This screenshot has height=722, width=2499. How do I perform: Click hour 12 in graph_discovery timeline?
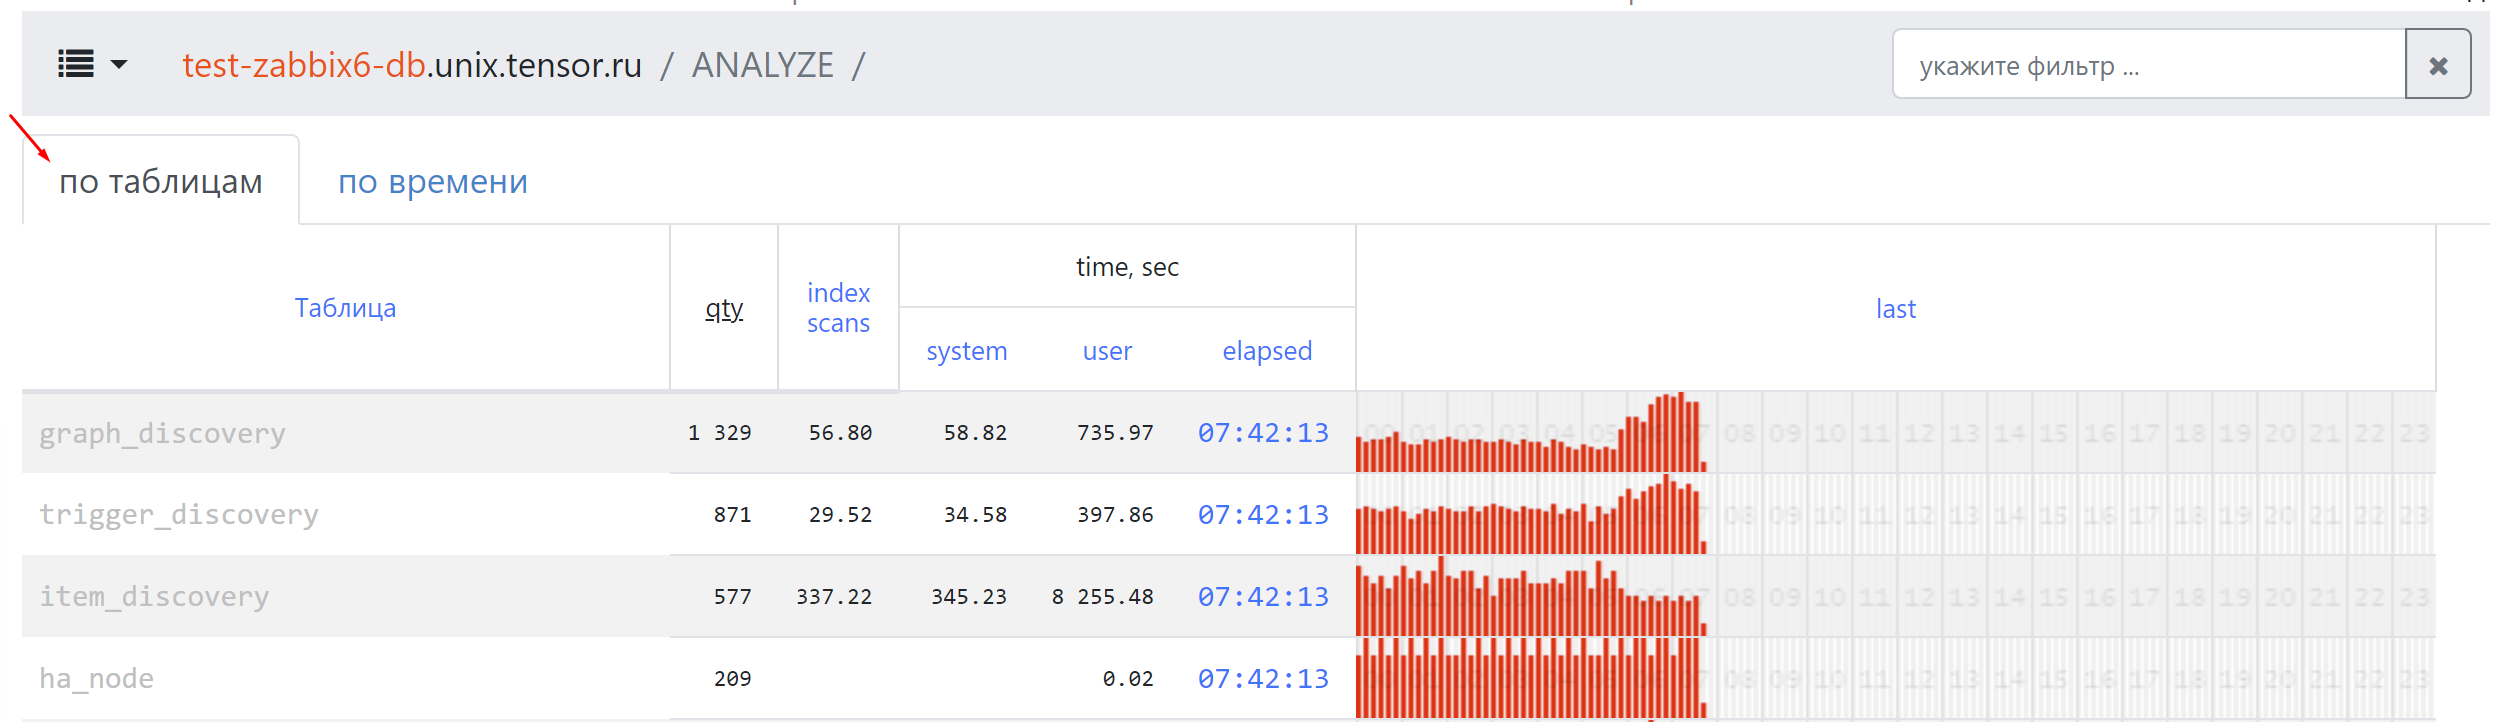(1918, 433)
